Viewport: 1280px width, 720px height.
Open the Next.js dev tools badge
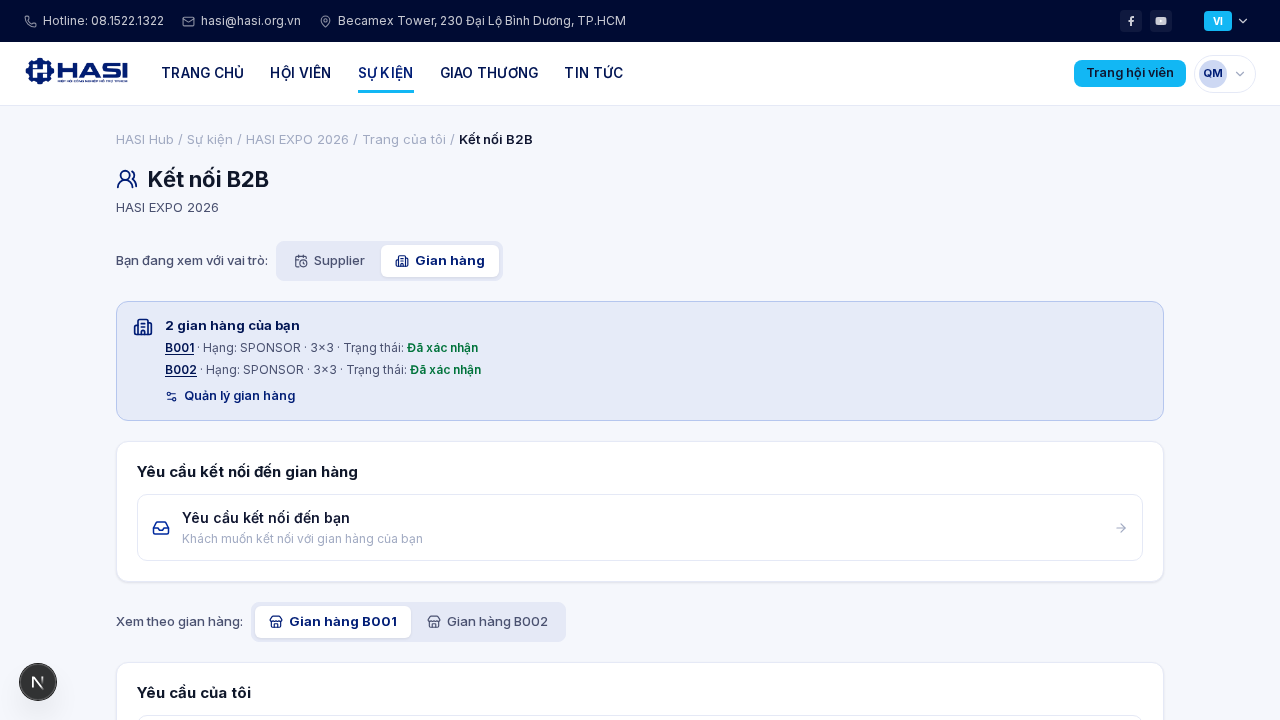(38, 682)
